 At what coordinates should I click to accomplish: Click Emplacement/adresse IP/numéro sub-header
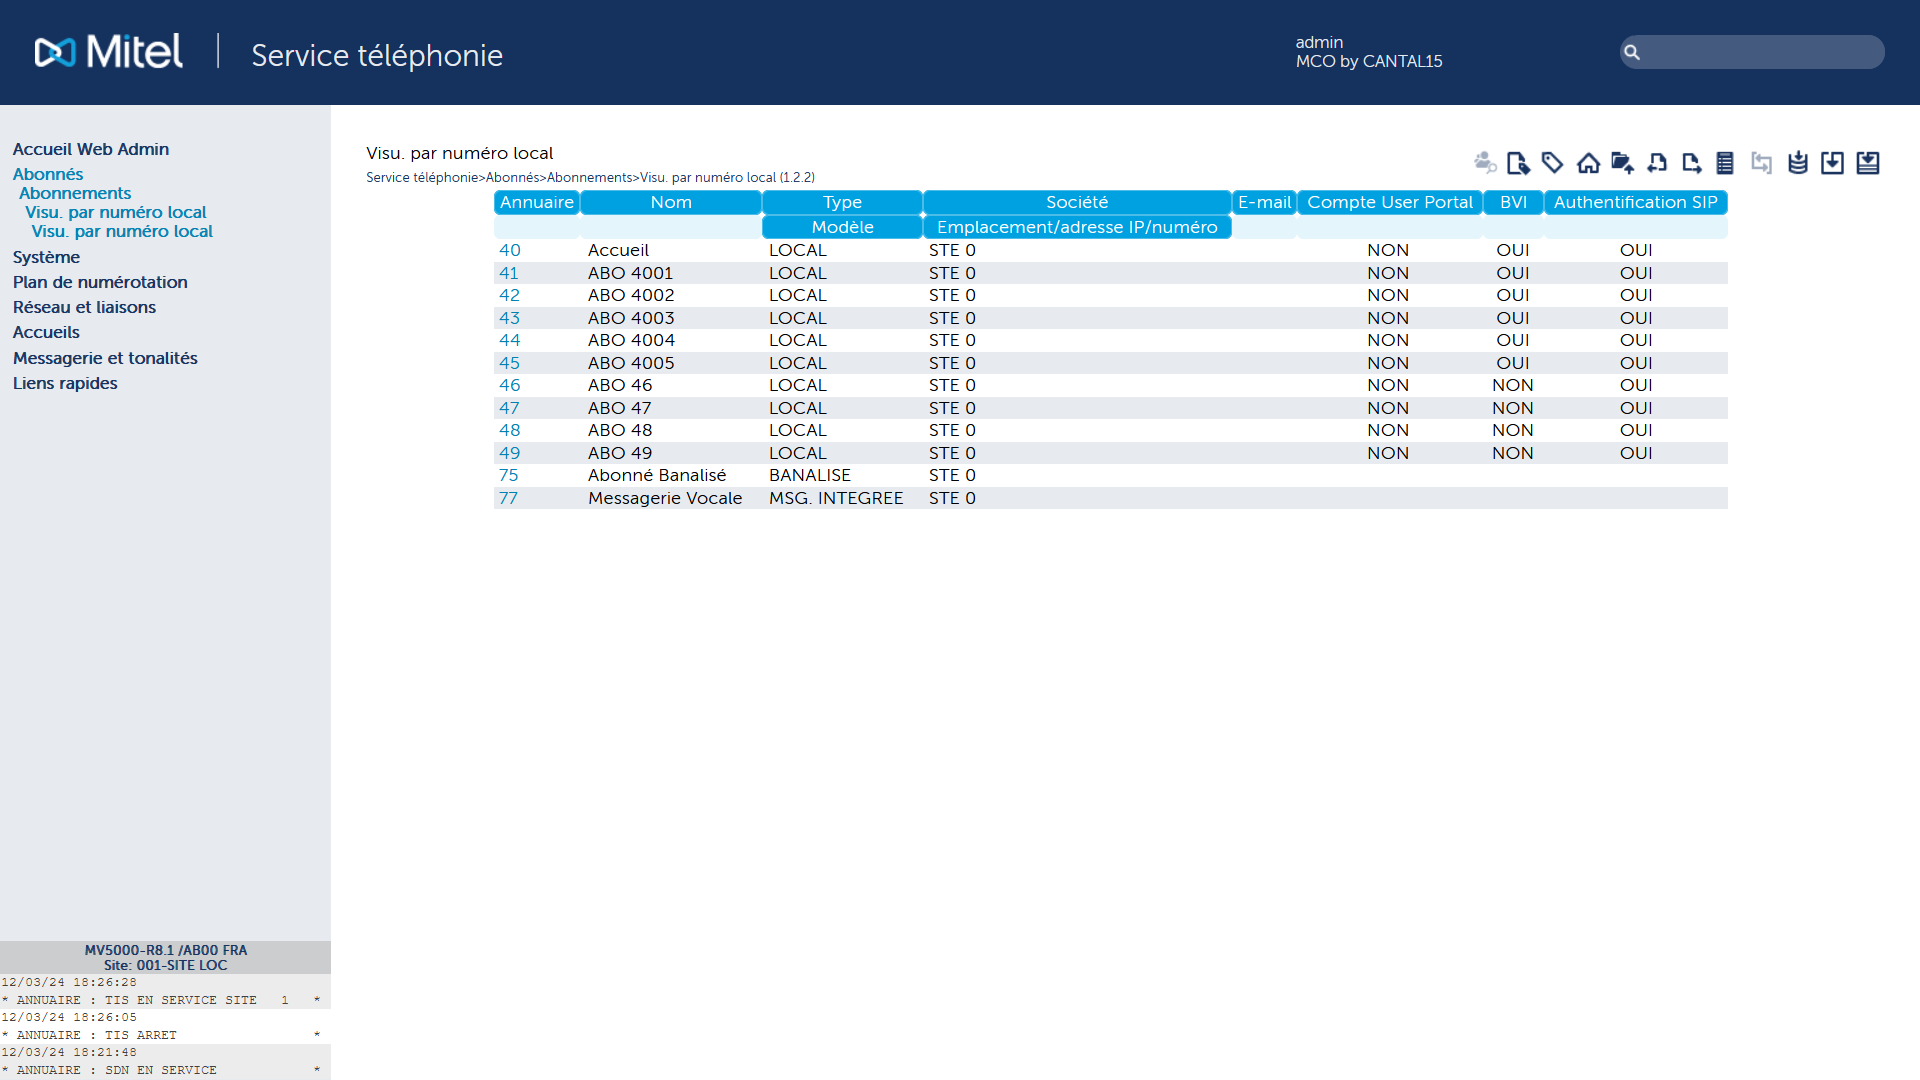1077,227
